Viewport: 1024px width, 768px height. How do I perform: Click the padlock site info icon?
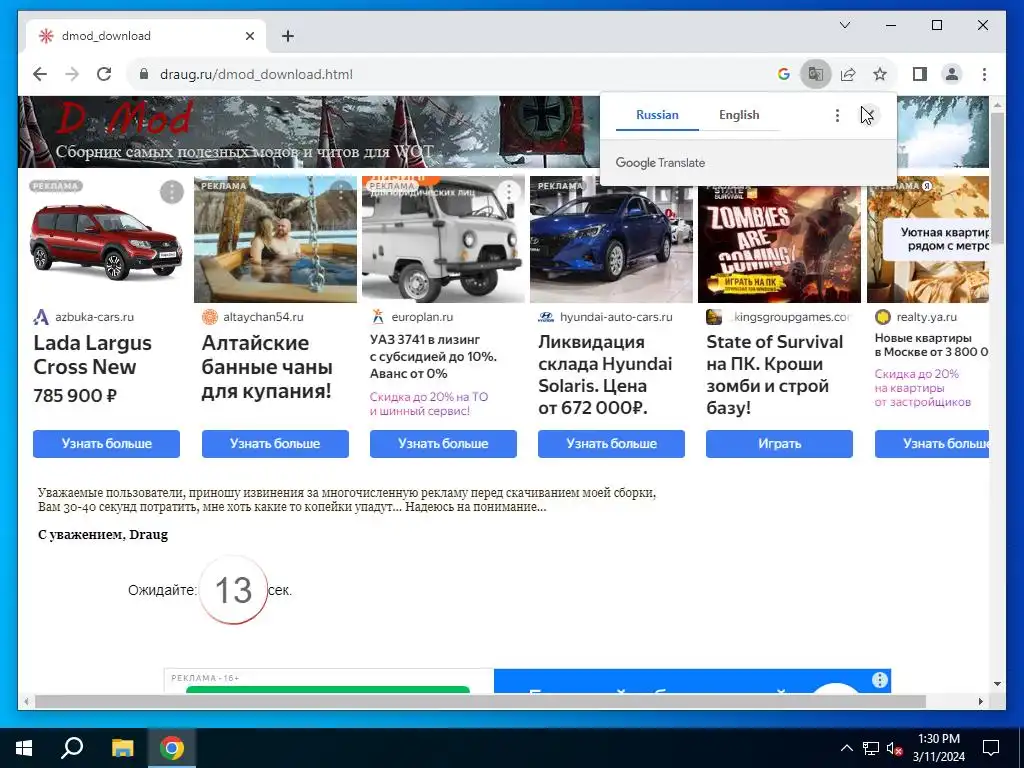144,74
